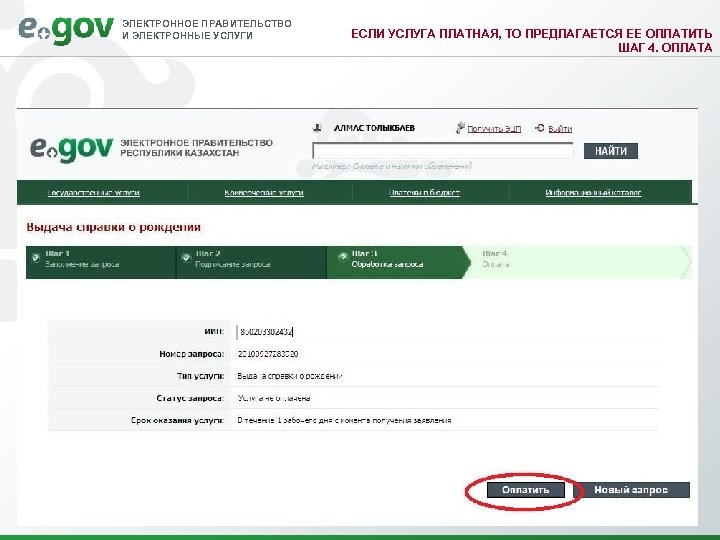
Task: Click the Оплатить payment button
Action: coord(525,490)
